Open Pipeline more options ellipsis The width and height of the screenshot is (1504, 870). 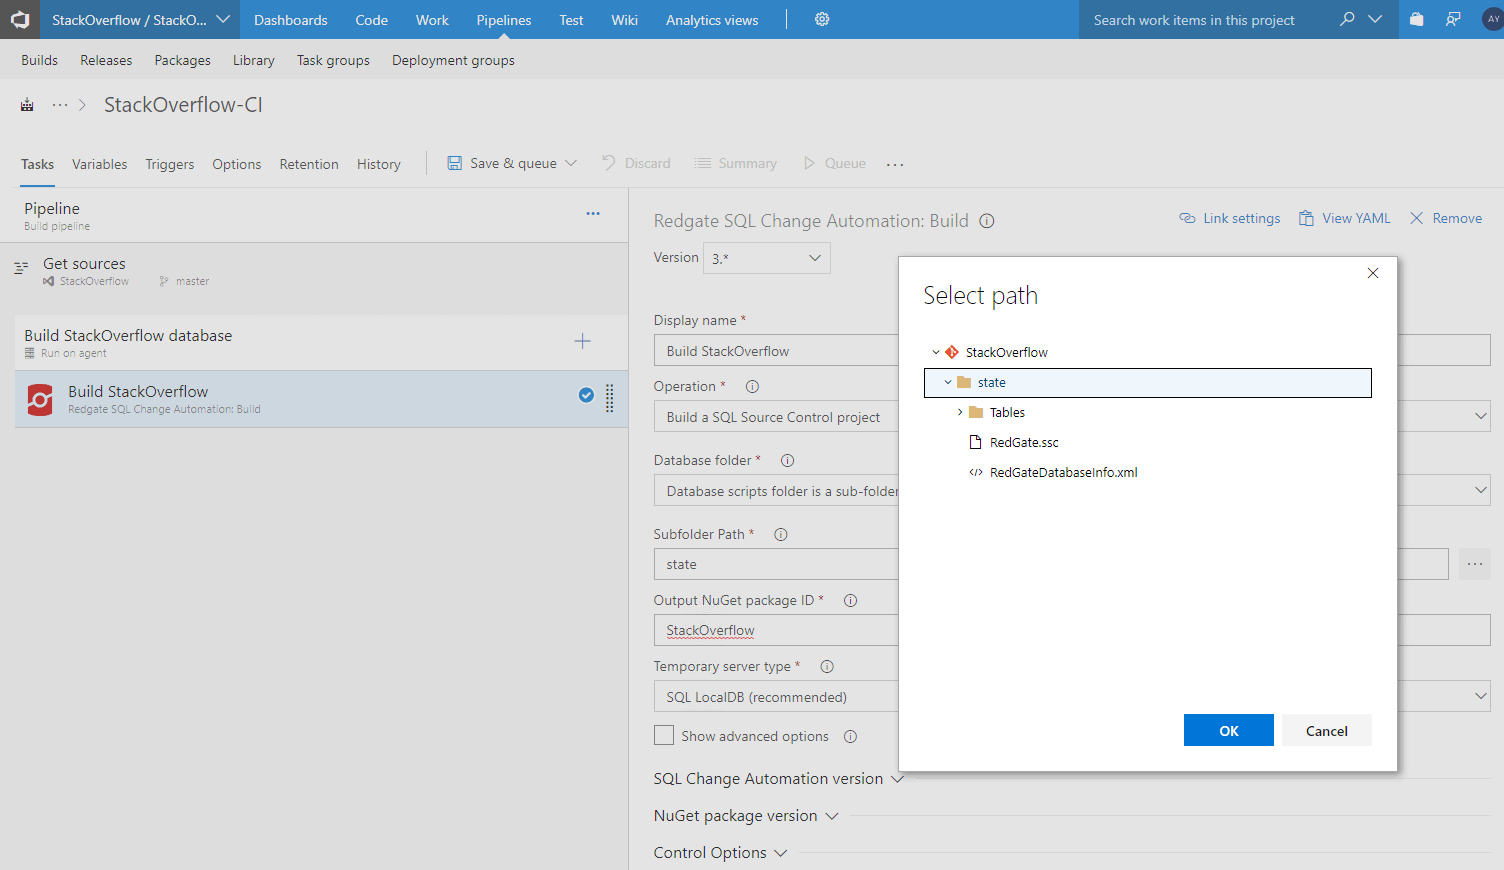click(593, 213)
